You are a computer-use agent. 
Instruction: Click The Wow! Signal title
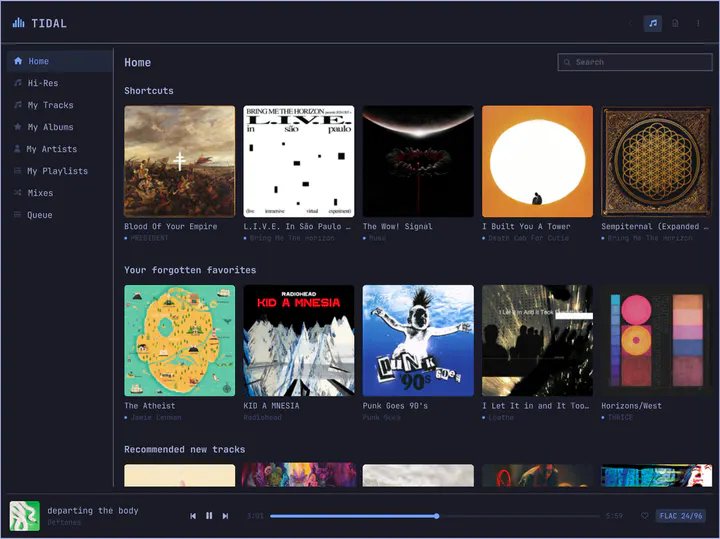[x=397, y=226]
